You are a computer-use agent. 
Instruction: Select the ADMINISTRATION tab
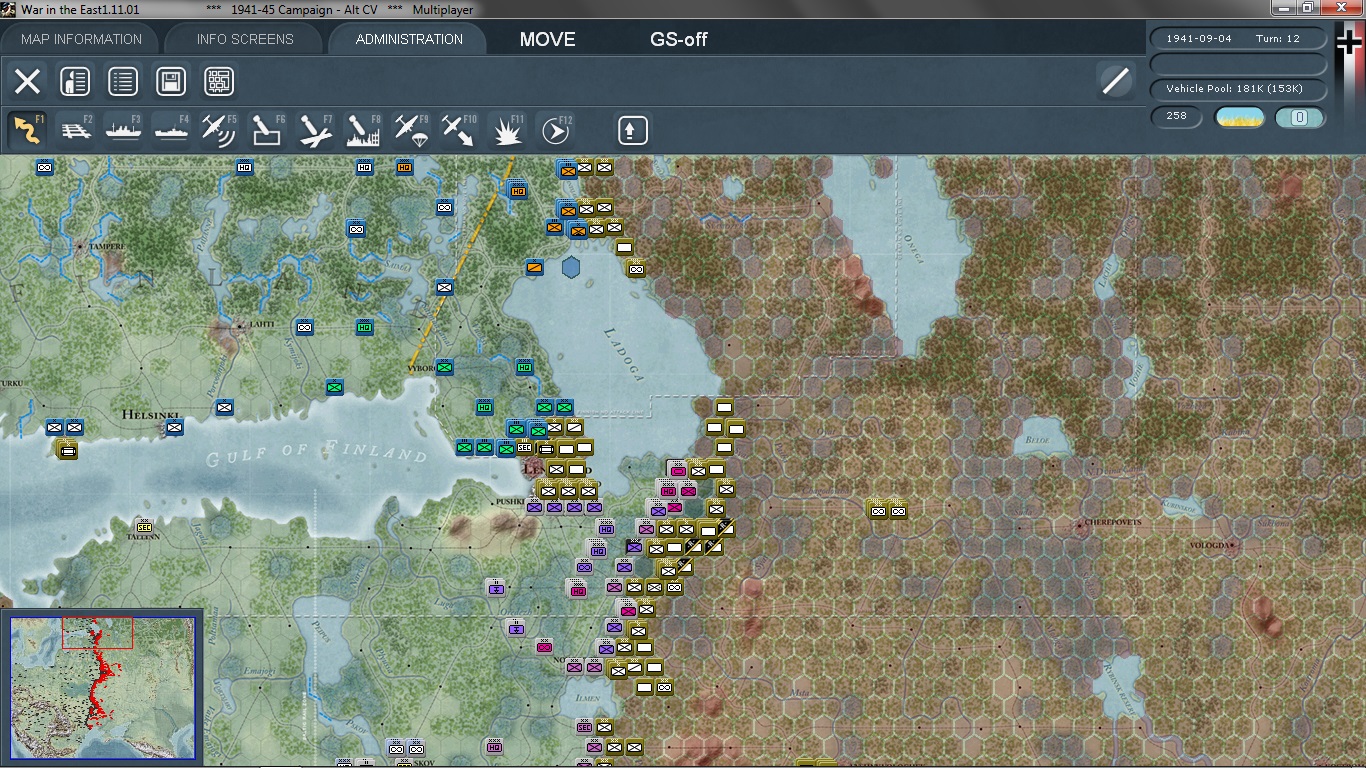tap(409, 39)
